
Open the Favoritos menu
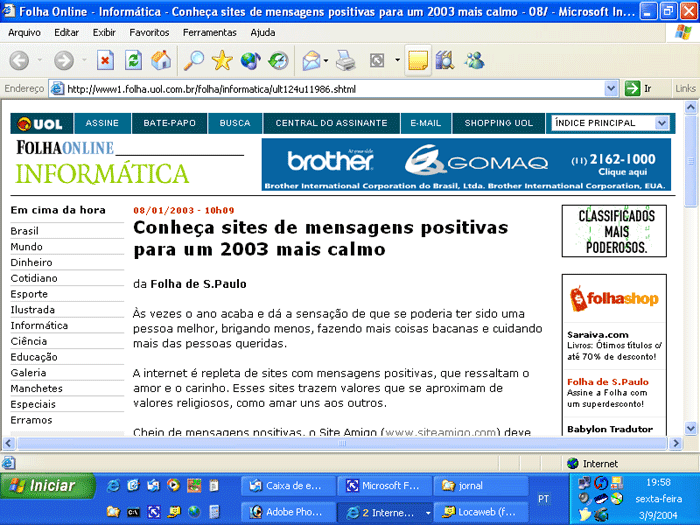click(x=149, y=33)
